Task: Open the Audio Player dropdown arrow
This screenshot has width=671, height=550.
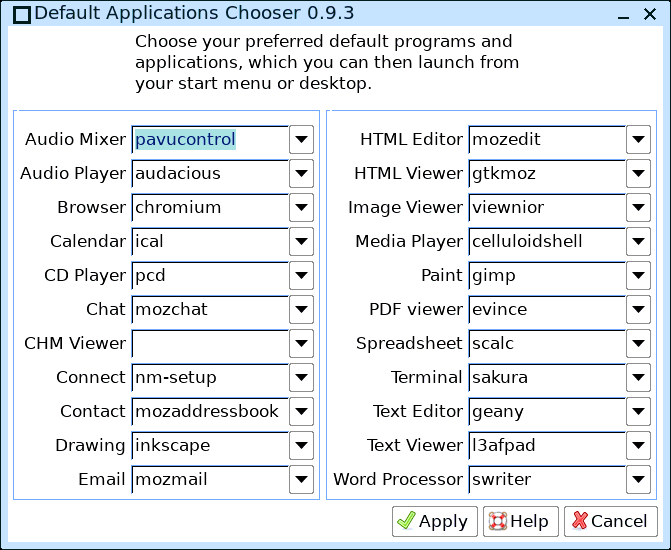Action: pos(301,173)
